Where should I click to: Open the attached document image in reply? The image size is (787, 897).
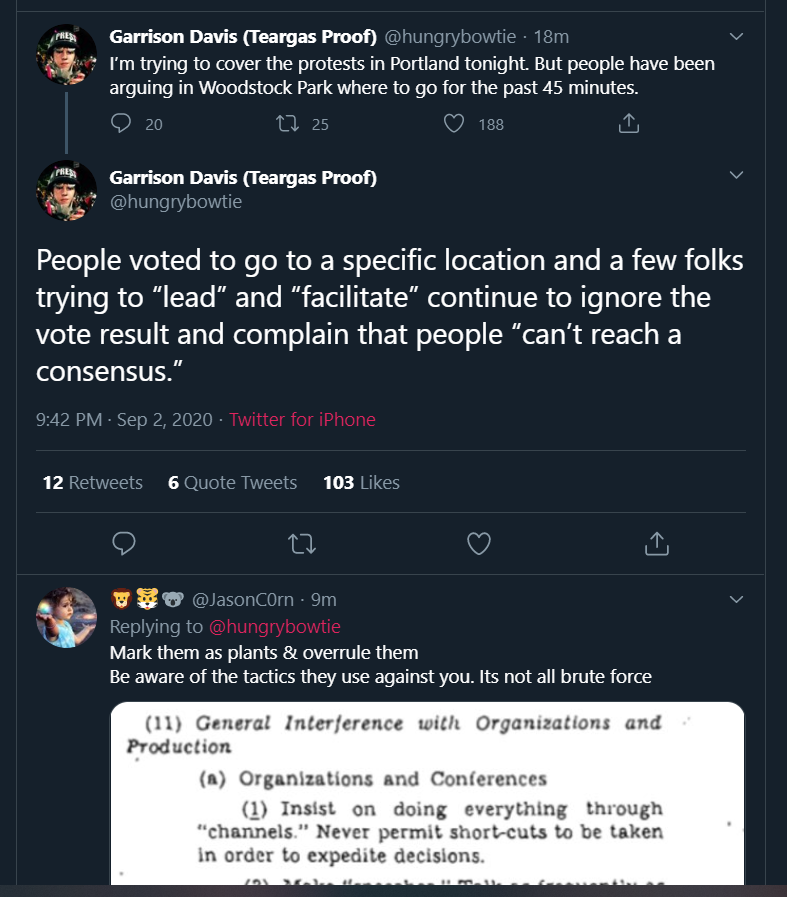coord(427,793)
